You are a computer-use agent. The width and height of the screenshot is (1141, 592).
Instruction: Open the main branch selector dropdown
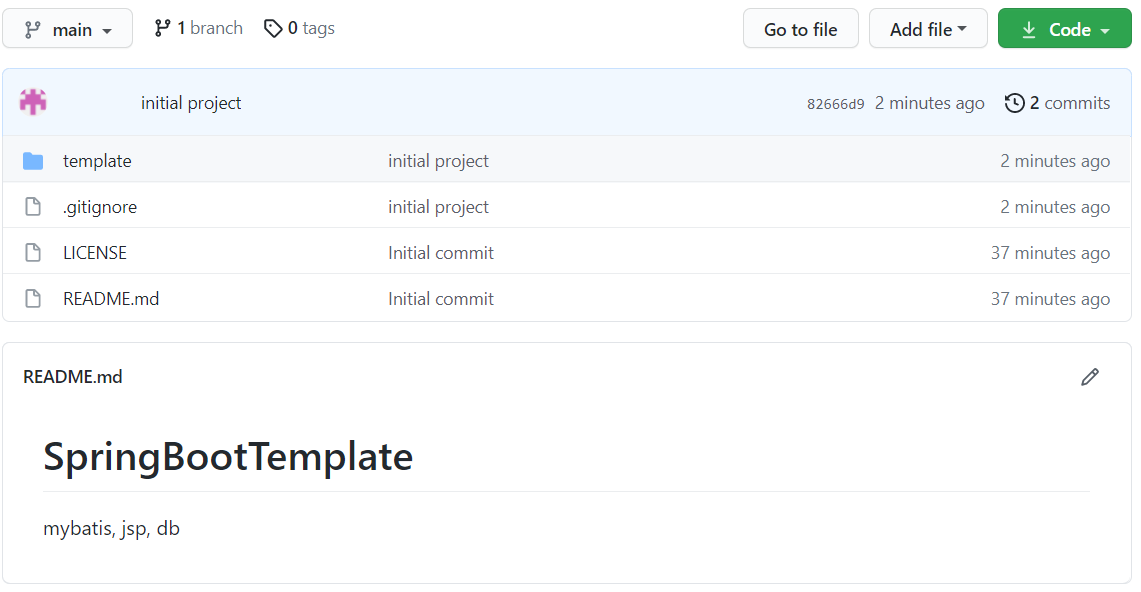point(68,29)
